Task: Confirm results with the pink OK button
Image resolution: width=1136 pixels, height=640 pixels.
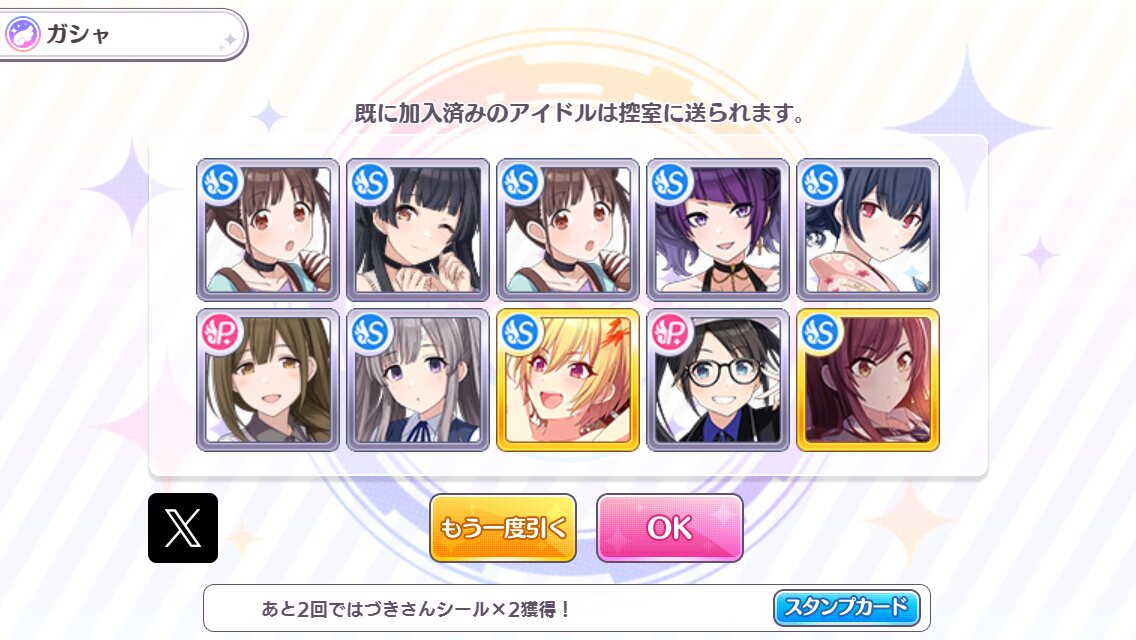Action: 669,528
